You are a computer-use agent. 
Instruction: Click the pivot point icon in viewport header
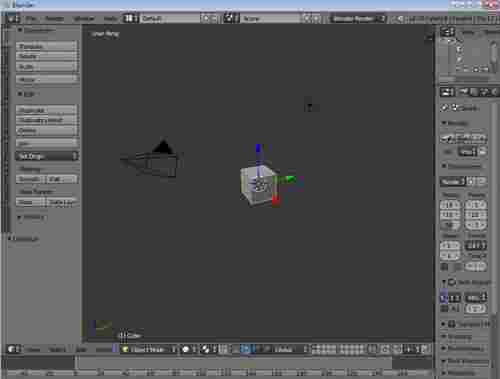point(209,349)
